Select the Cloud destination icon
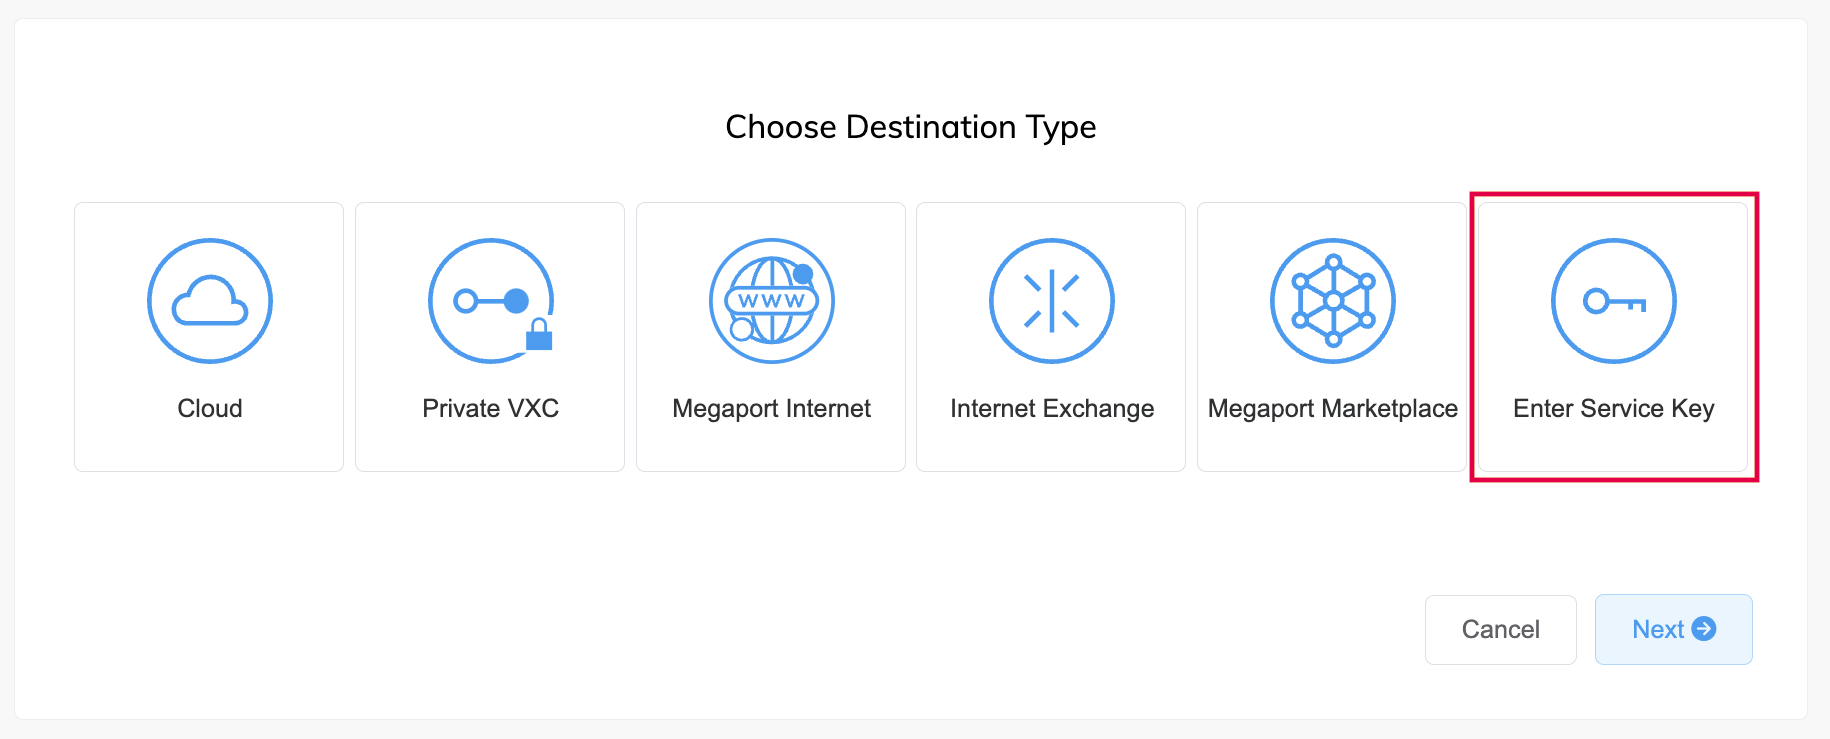1830x739 pixels. [x=209, y=301]
